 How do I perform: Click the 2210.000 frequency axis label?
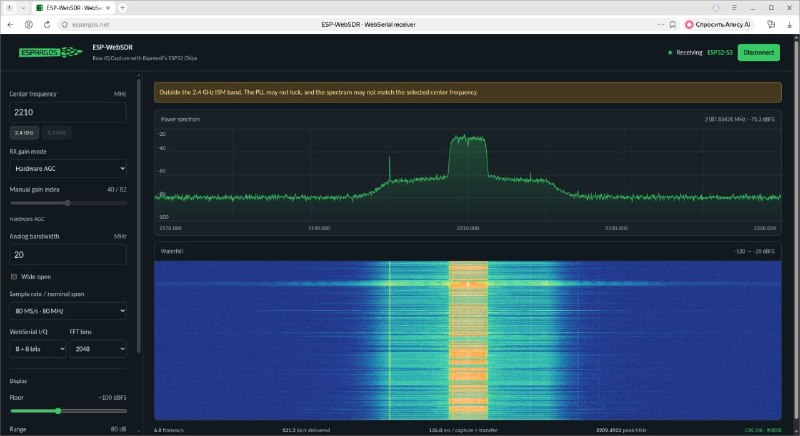tap(467, 228)
